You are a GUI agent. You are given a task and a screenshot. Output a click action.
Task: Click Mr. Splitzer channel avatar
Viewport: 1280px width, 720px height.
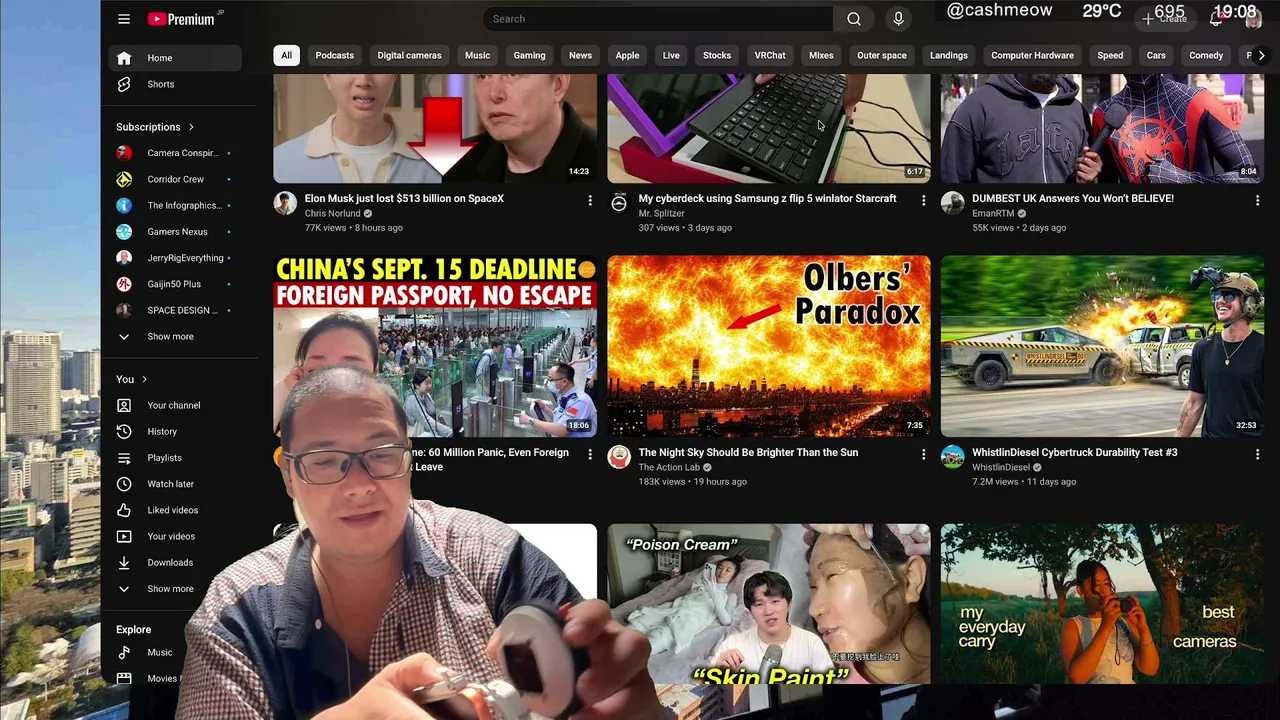tap(619, 204)
